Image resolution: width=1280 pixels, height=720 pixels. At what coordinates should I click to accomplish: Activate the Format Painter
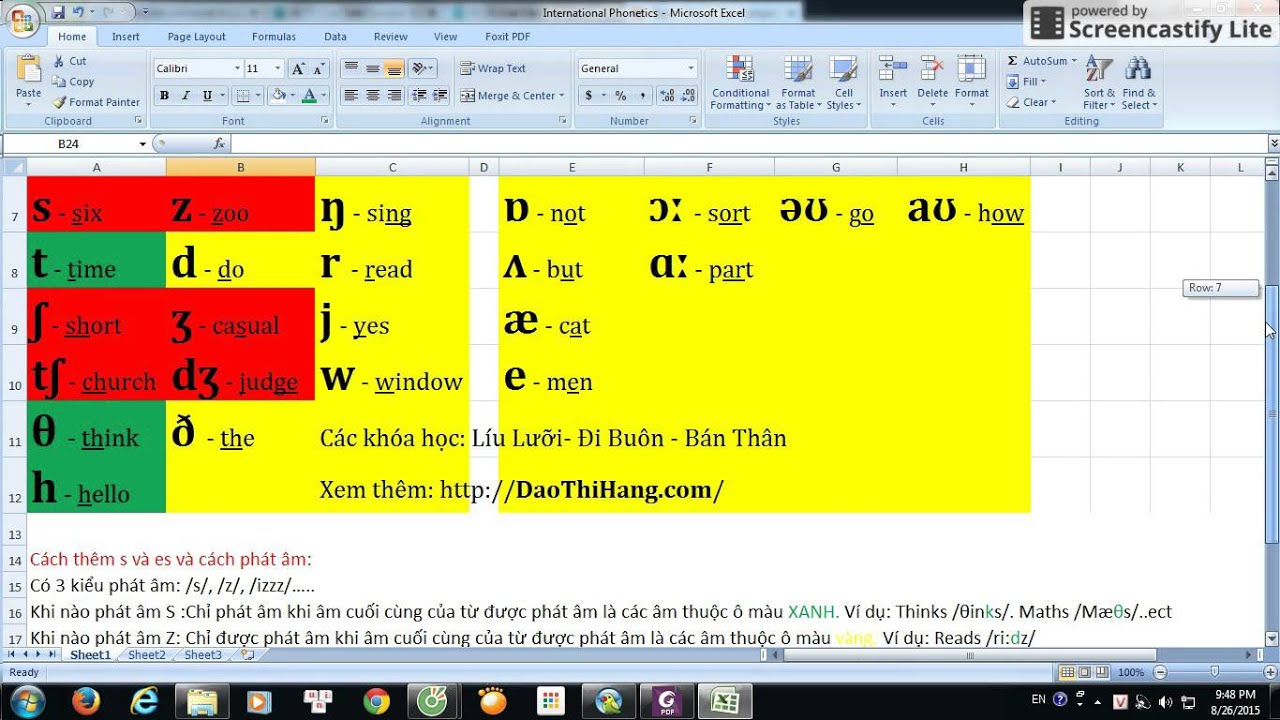pos(96,102)
